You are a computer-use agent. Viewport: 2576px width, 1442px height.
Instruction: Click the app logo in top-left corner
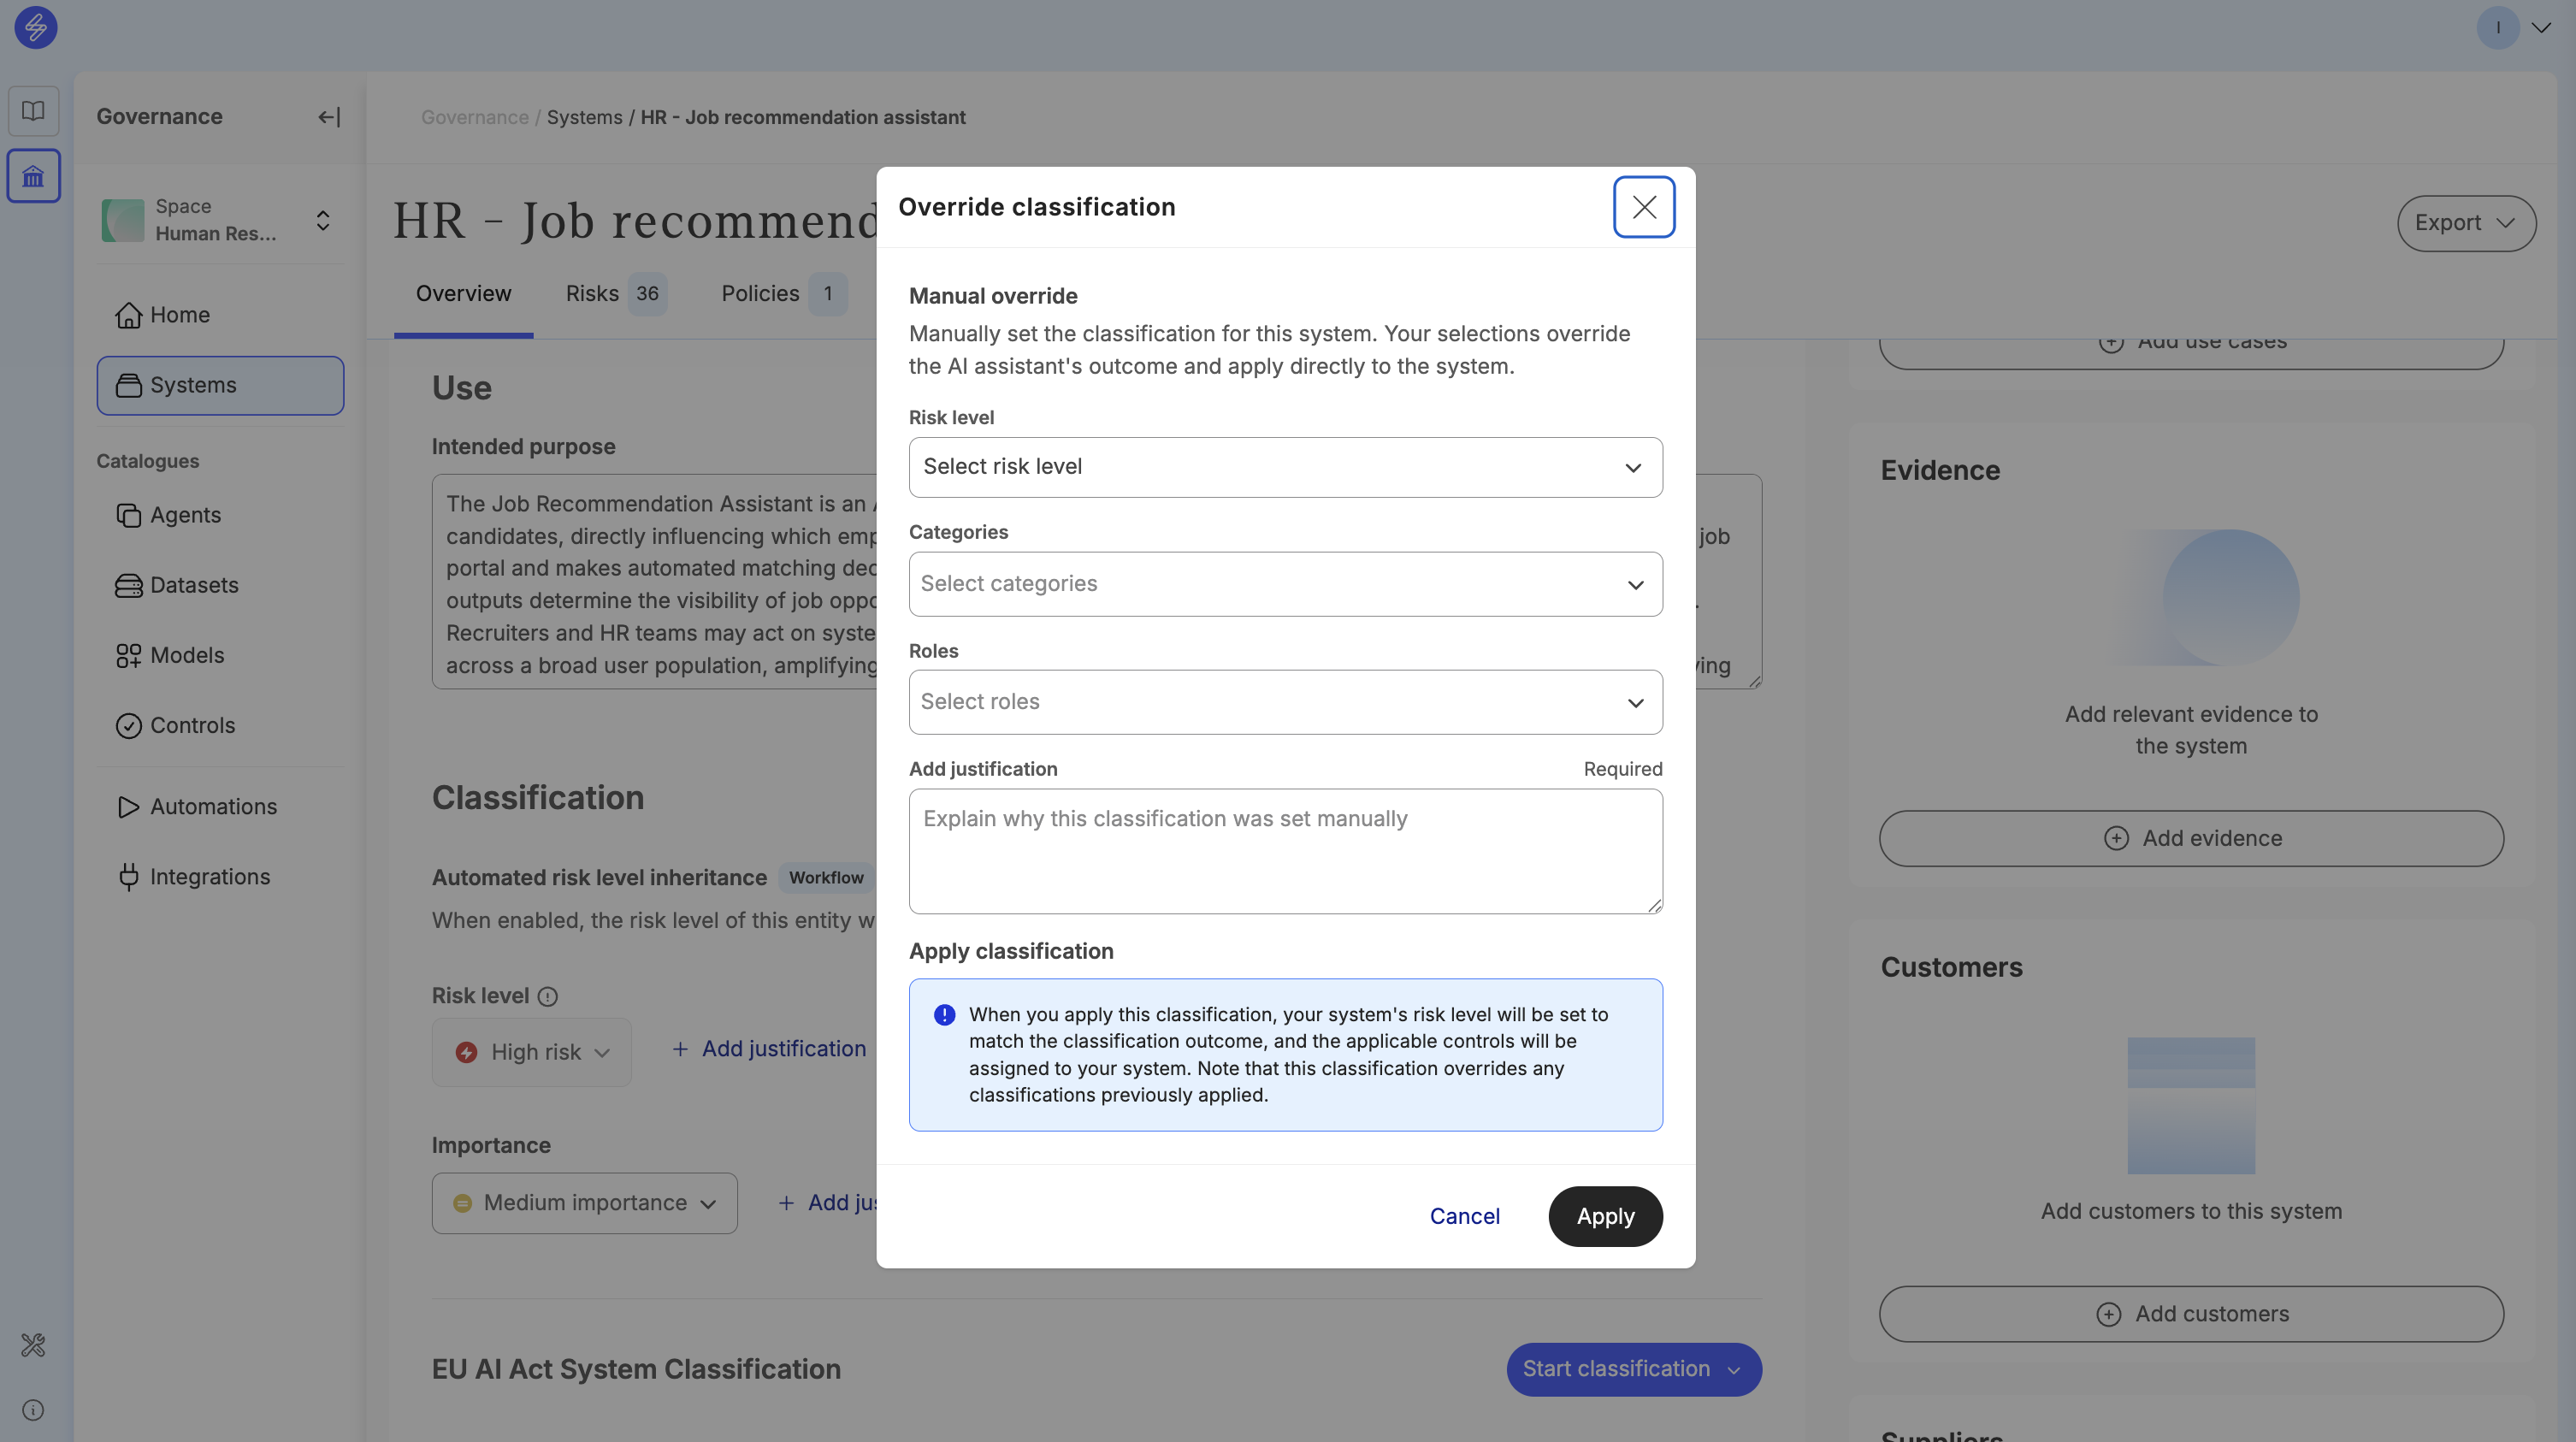pyautogui.click(x=36, y=27)
